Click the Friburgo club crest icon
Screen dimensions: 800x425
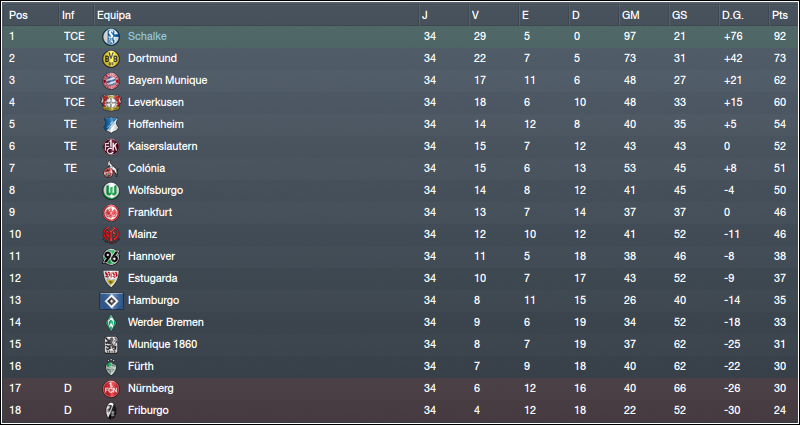[x=111, y=410]
